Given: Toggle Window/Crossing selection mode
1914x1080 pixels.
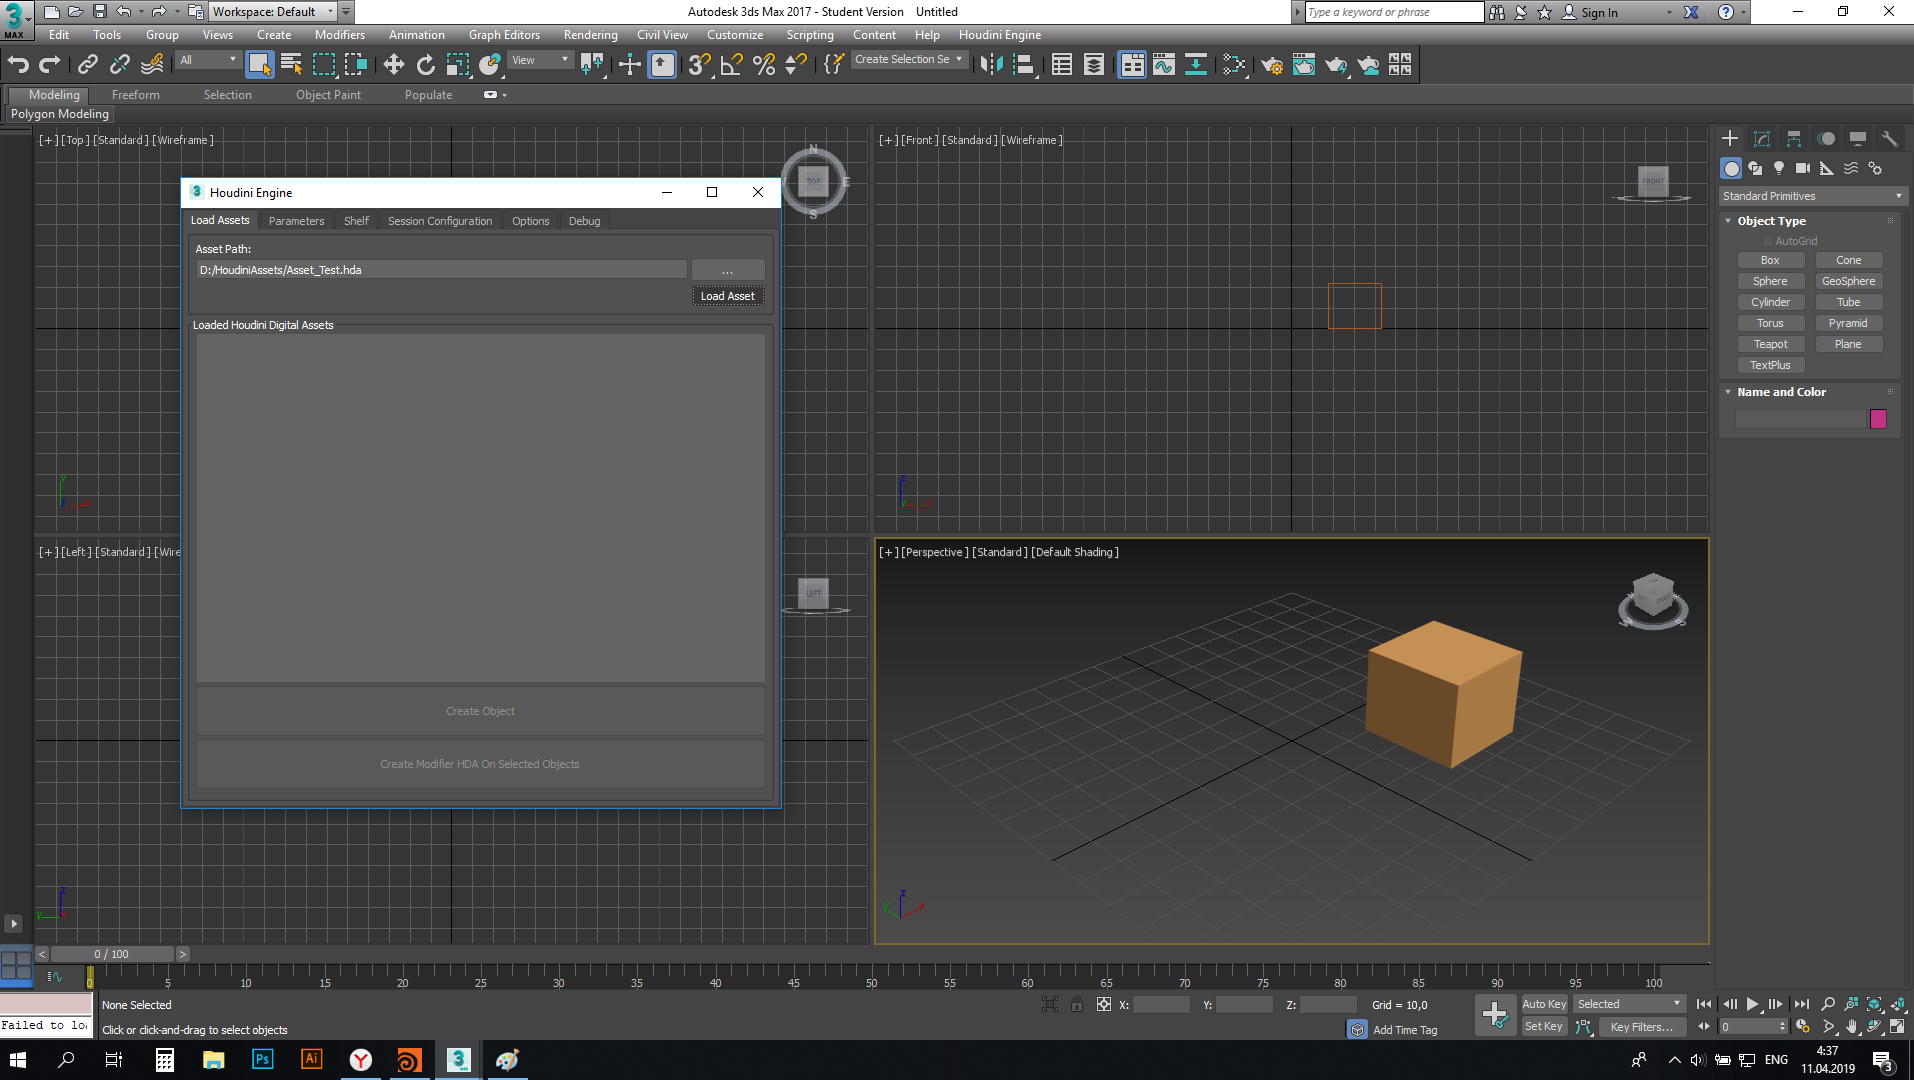Looking at the screenshot, I should coord(356,65).
